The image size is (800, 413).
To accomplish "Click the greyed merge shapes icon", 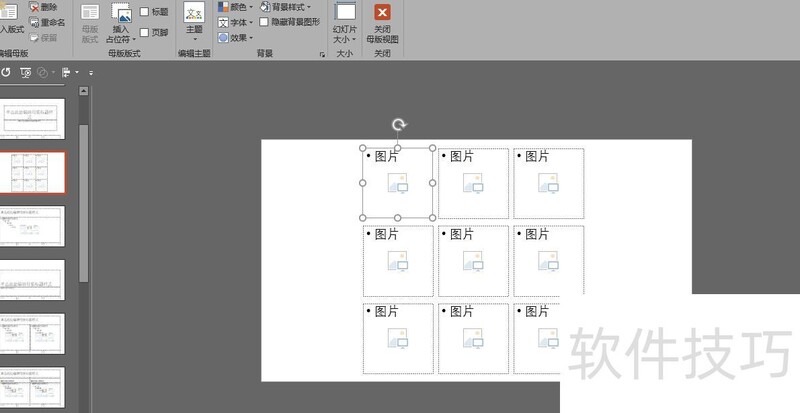I will click(43, 72).
